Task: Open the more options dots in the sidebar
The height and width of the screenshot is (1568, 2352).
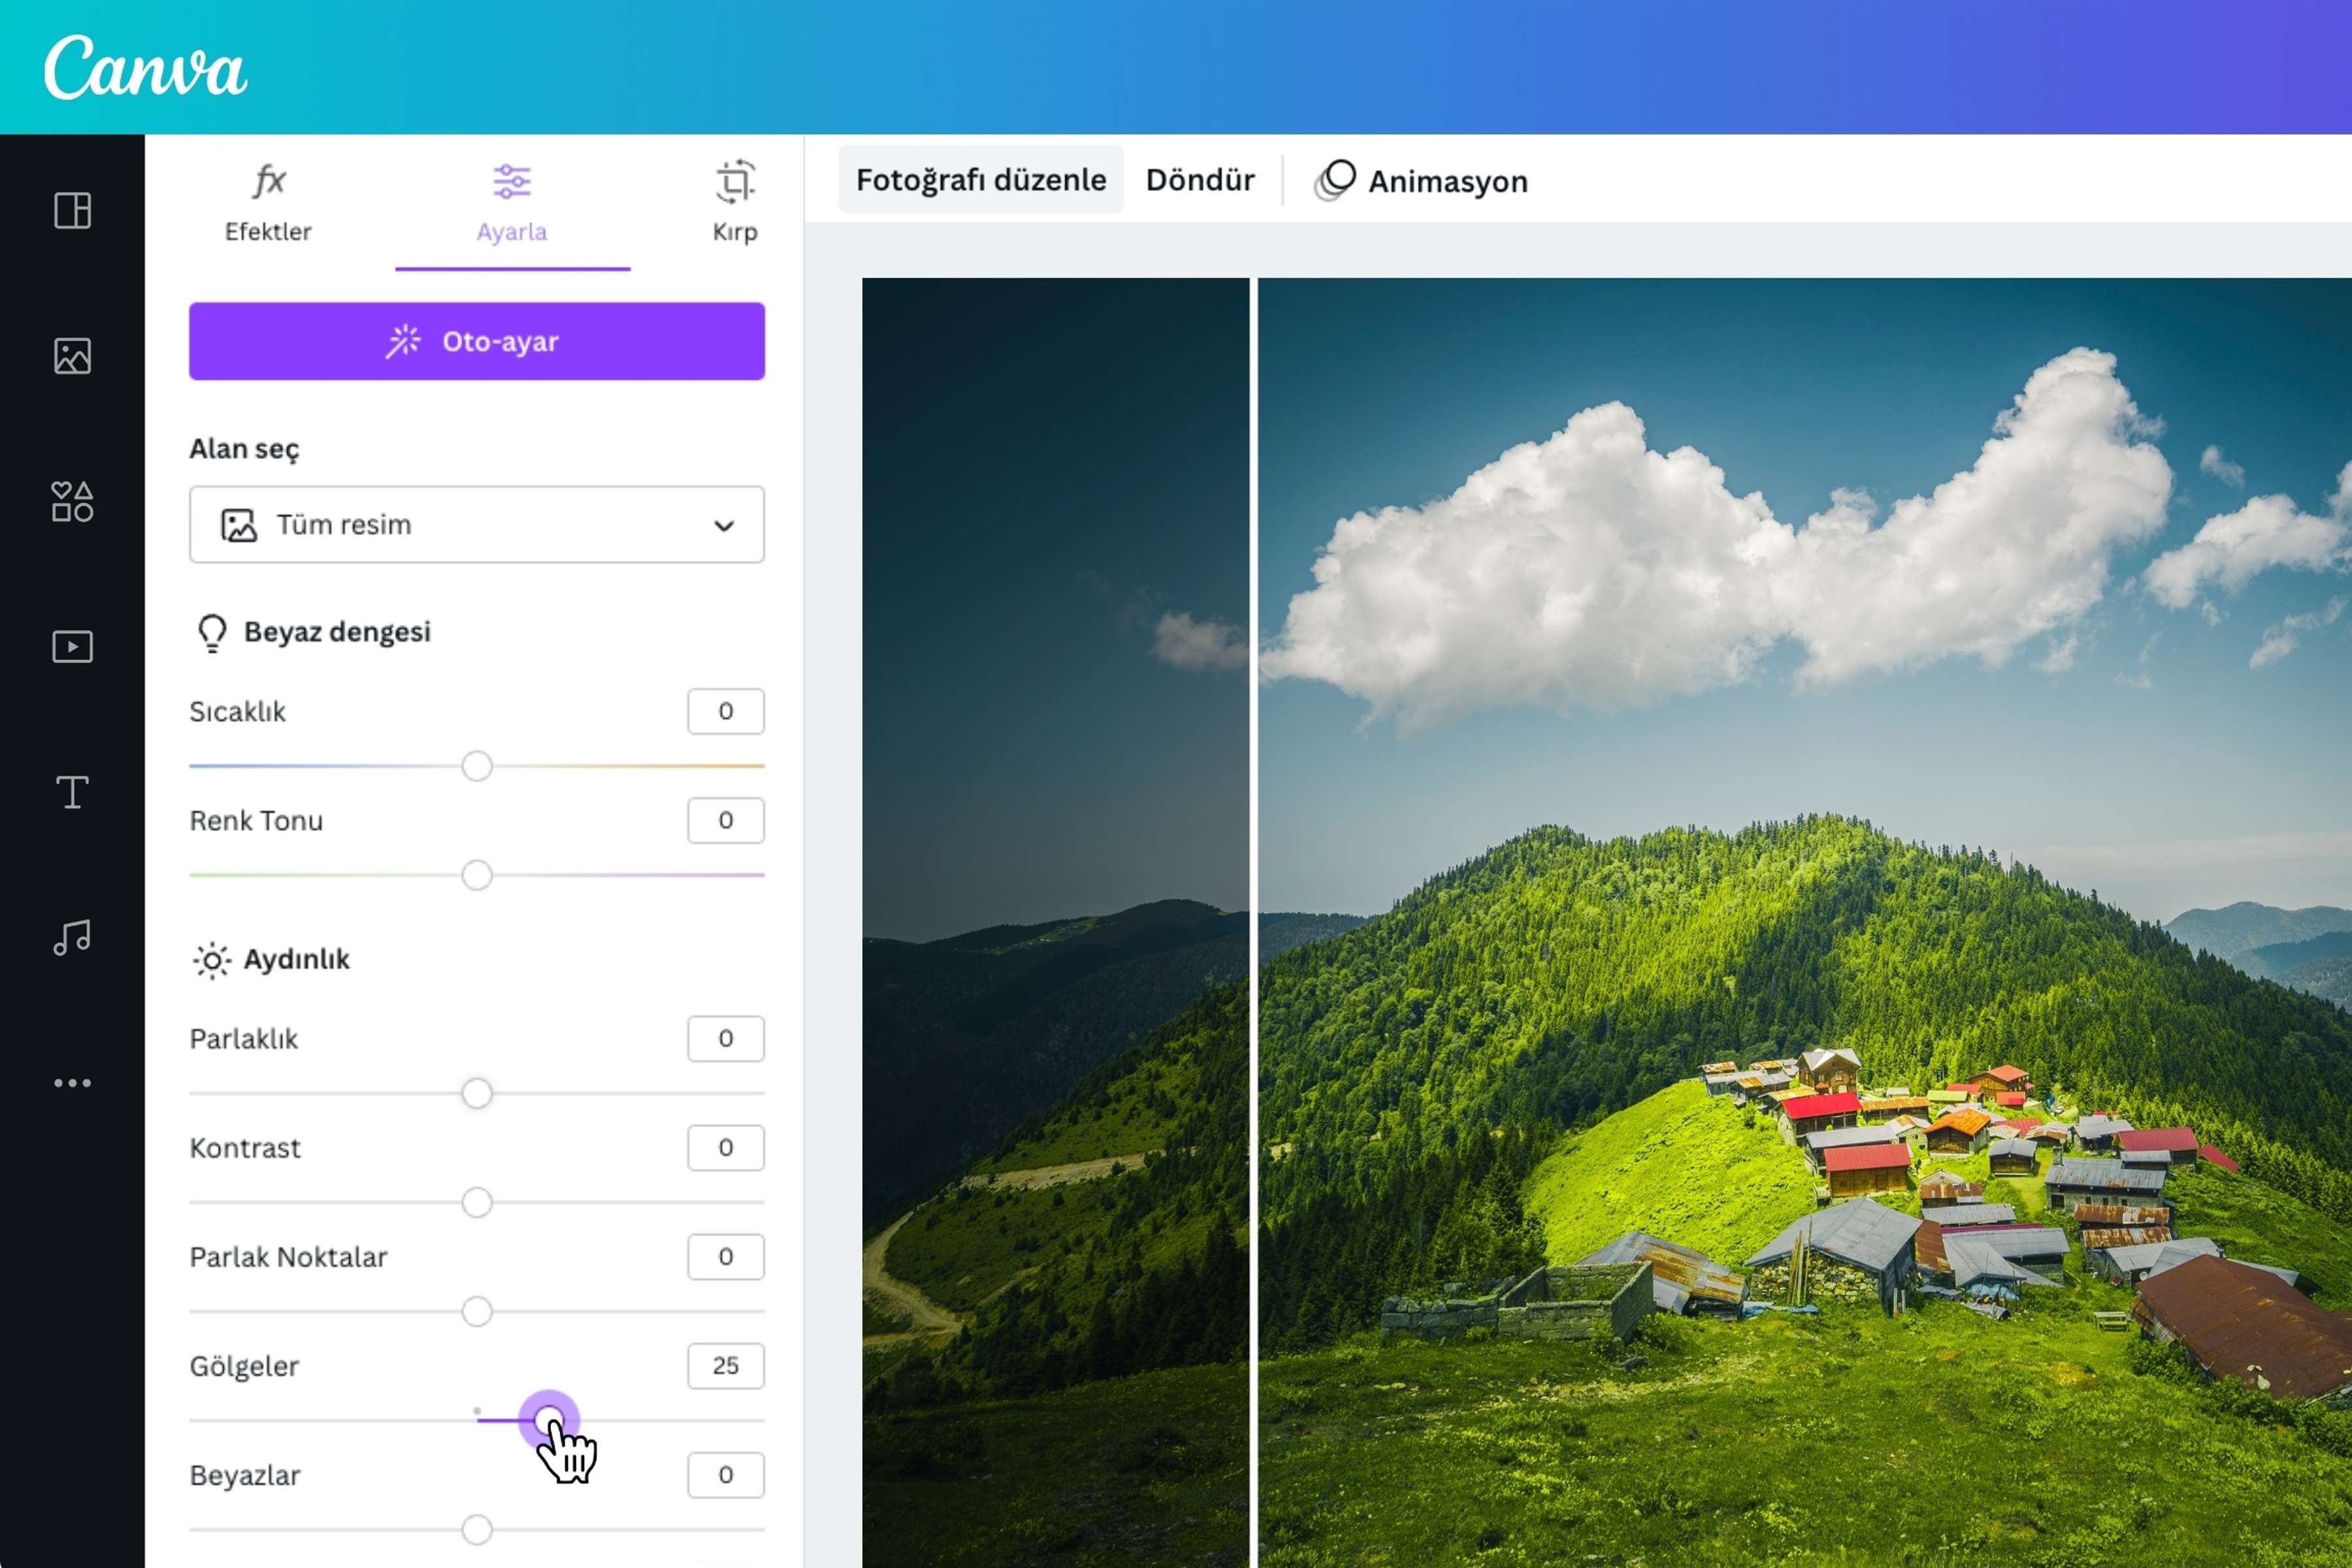Action: coord(72,1083)
